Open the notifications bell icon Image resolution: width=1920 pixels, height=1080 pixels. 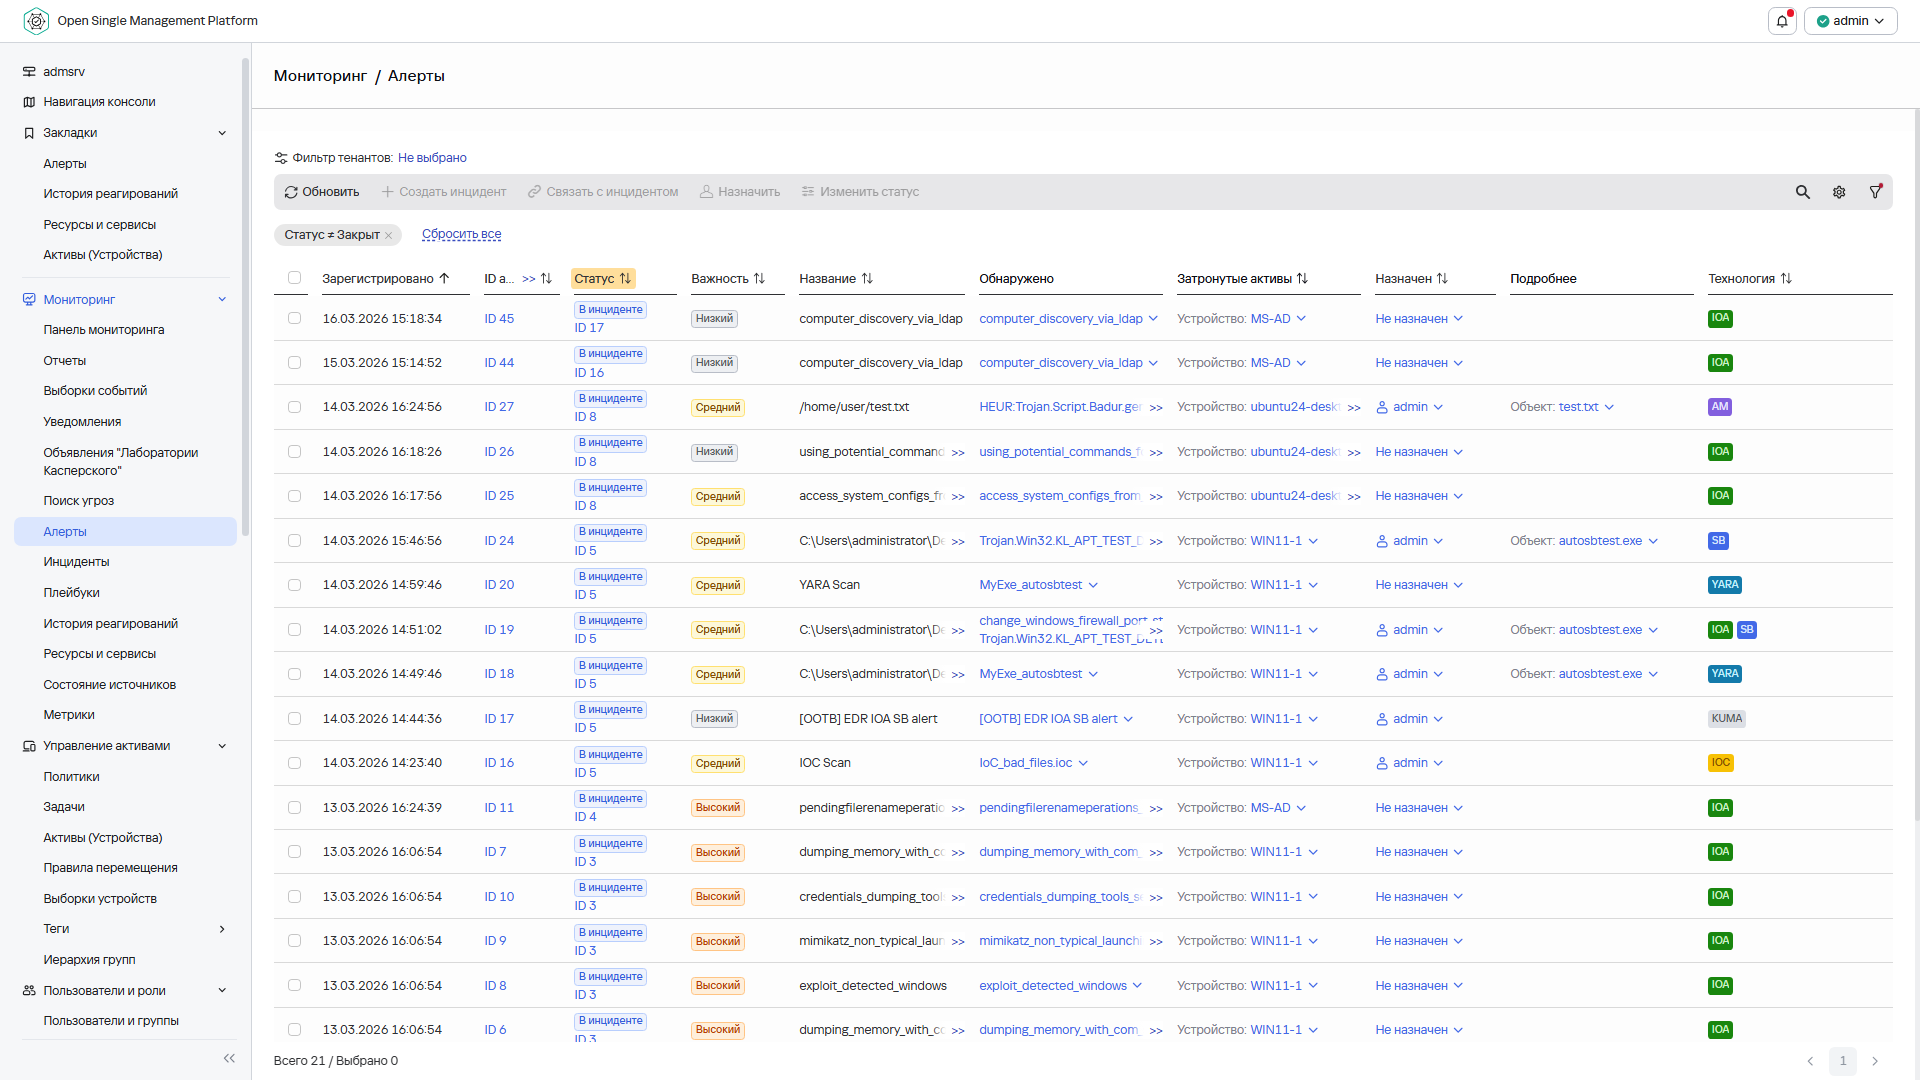pos(1782,21)
